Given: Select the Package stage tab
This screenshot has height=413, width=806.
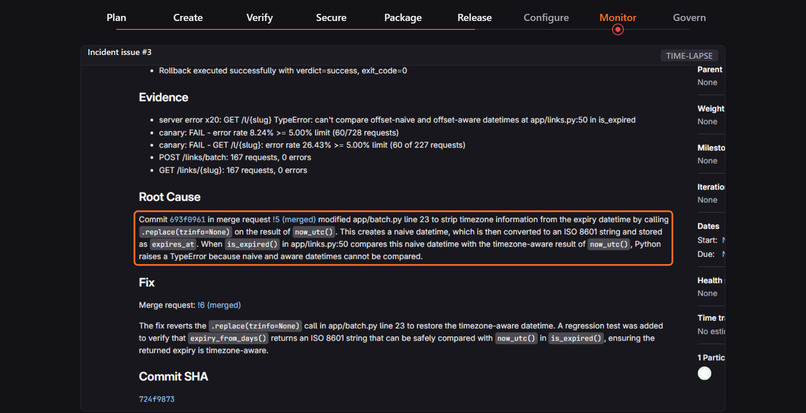Looking at the screenshot, I should [x=403, y=17].
